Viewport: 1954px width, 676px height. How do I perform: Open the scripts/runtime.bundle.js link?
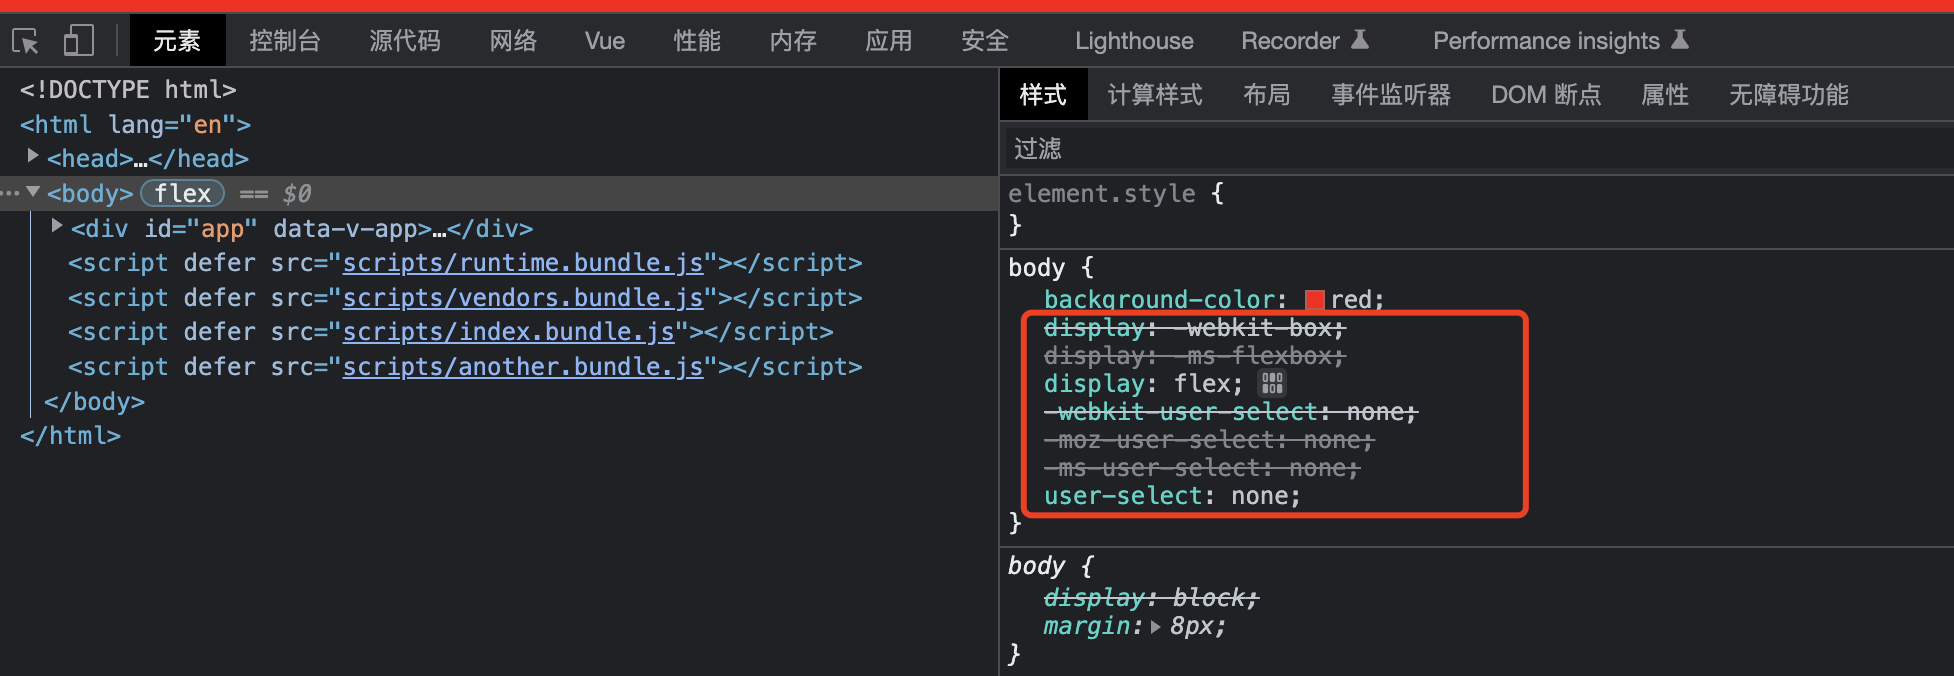pos(523,263)
